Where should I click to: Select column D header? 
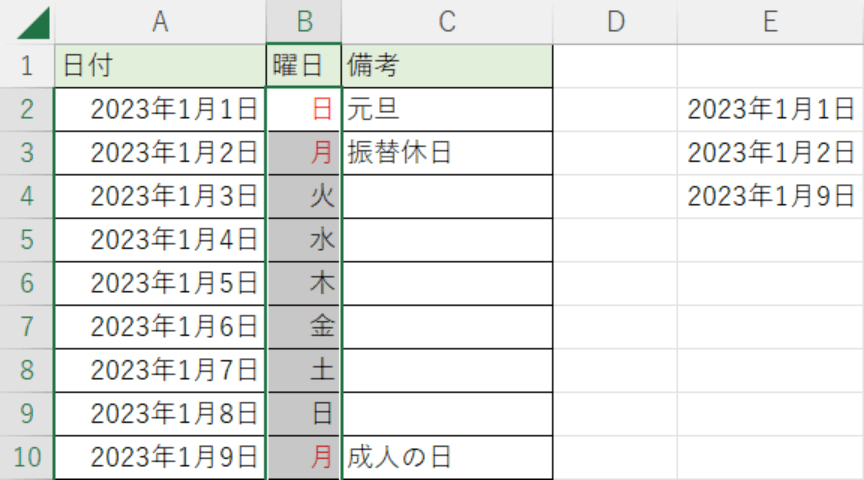[615, 22]
